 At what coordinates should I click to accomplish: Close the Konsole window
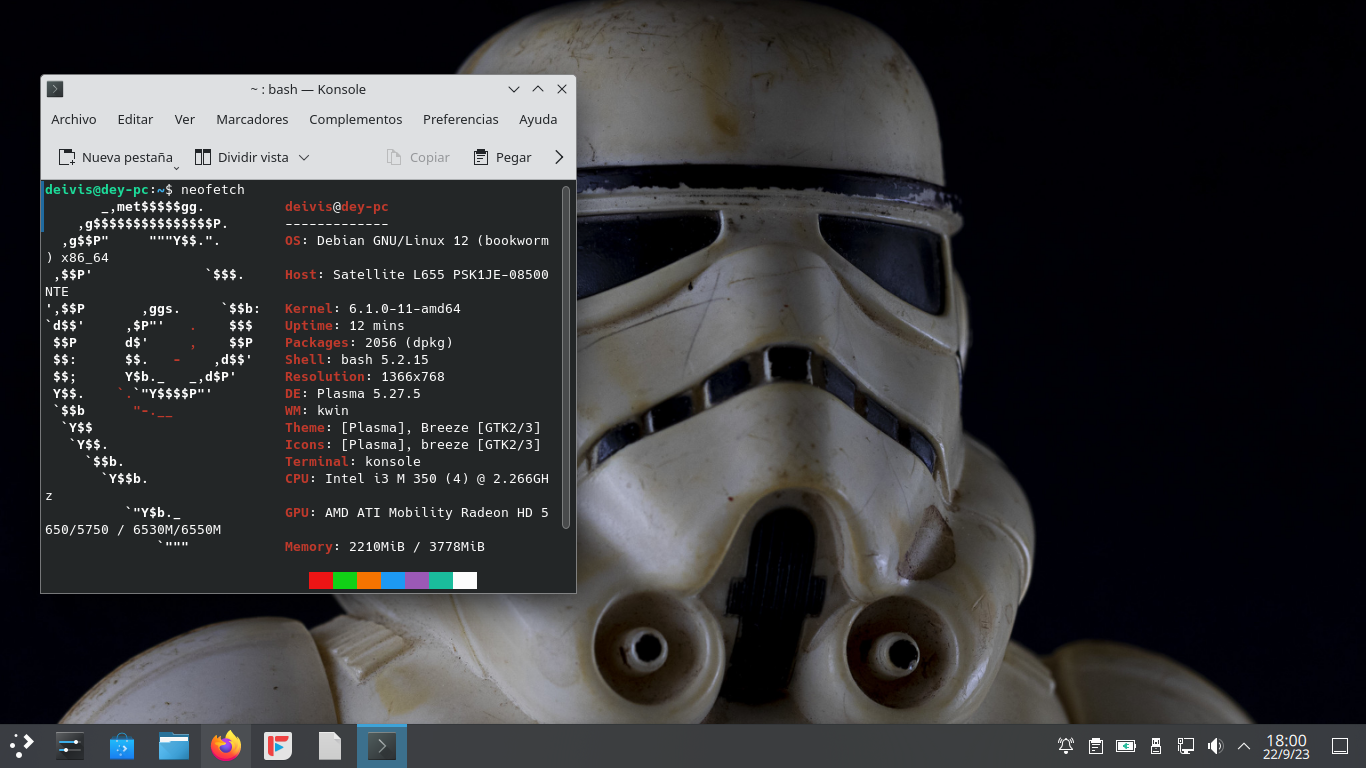[x=562, y=89]
